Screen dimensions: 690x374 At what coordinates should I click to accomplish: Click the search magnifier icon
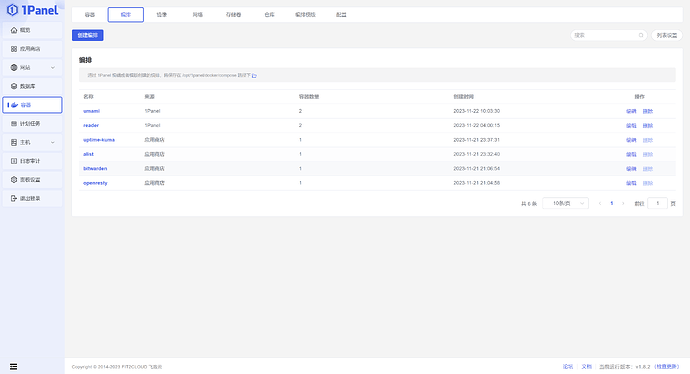pos(641,35)
